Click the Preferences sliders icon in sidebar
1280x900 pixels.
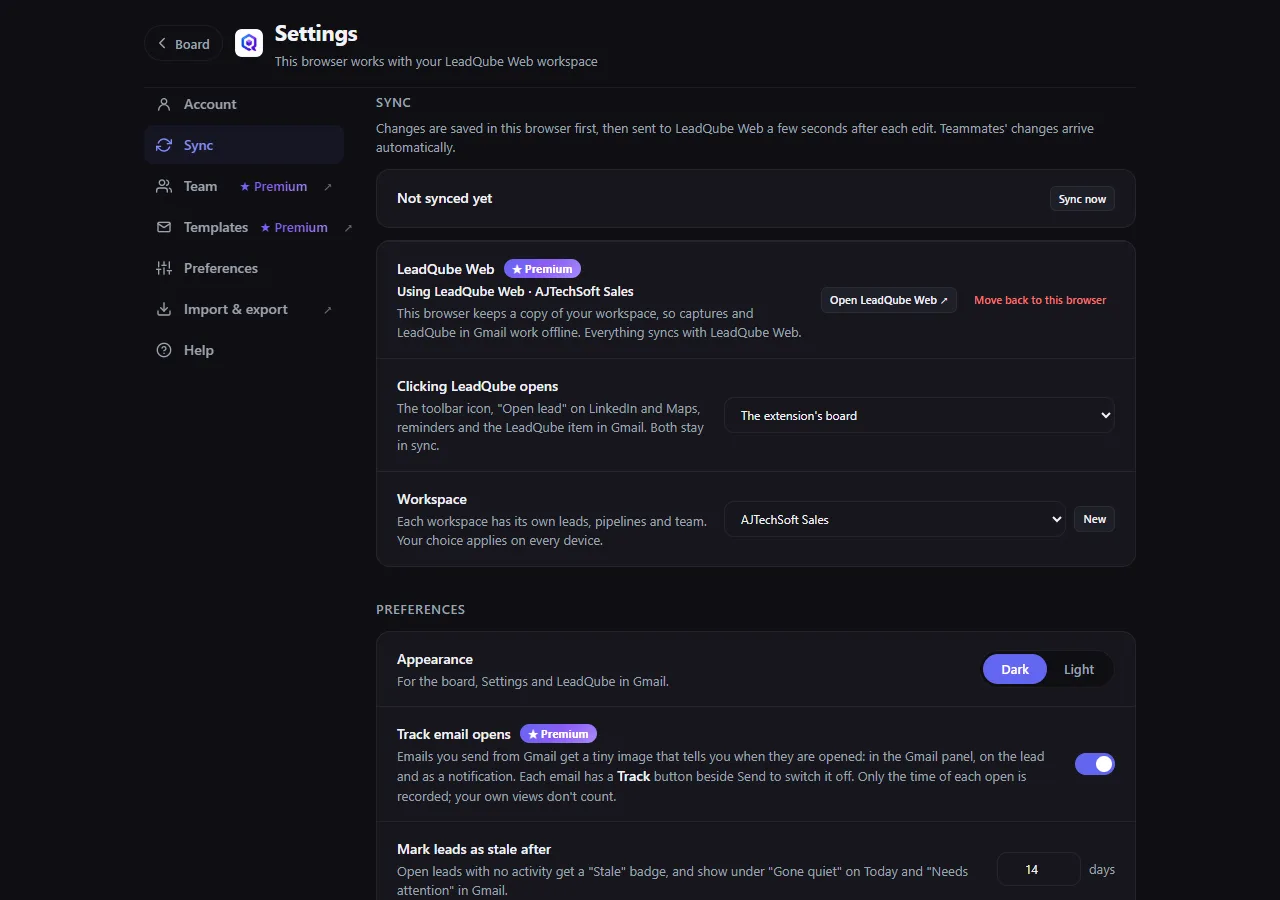click(164, 268)
